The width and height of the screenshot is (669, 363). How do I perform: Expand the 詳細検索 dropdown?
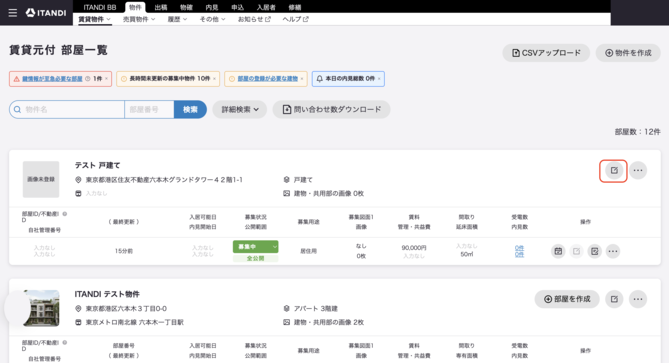(x=240, y=110)
